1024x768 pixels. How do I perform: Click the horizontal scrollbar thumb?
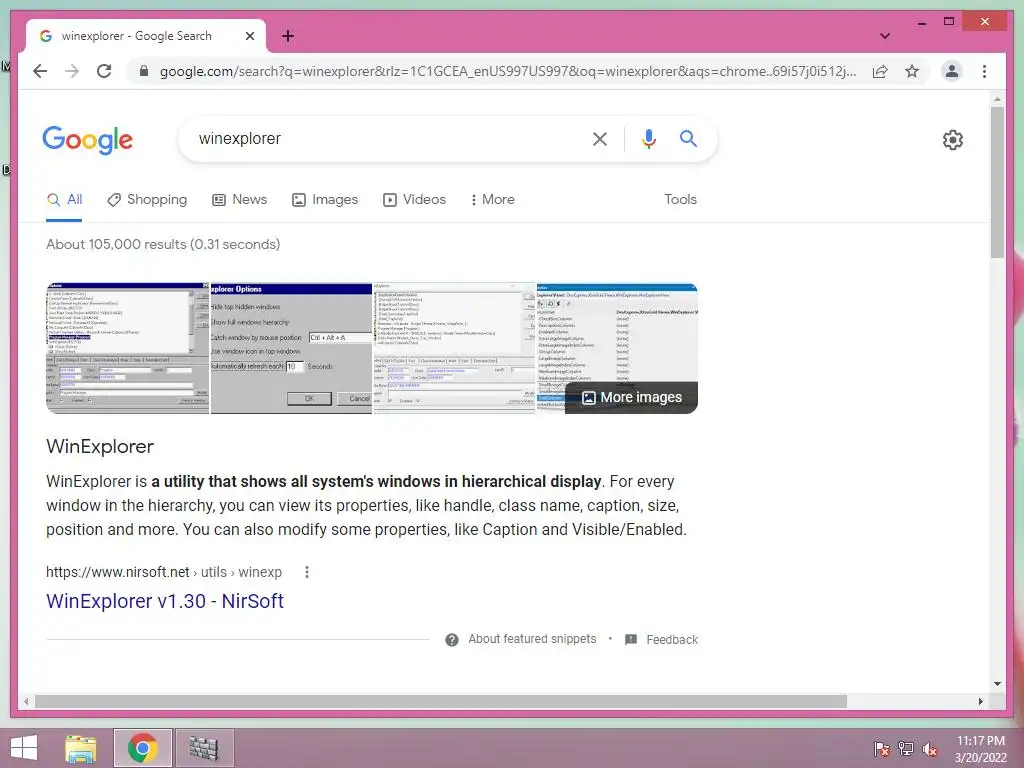coord(441,701)
